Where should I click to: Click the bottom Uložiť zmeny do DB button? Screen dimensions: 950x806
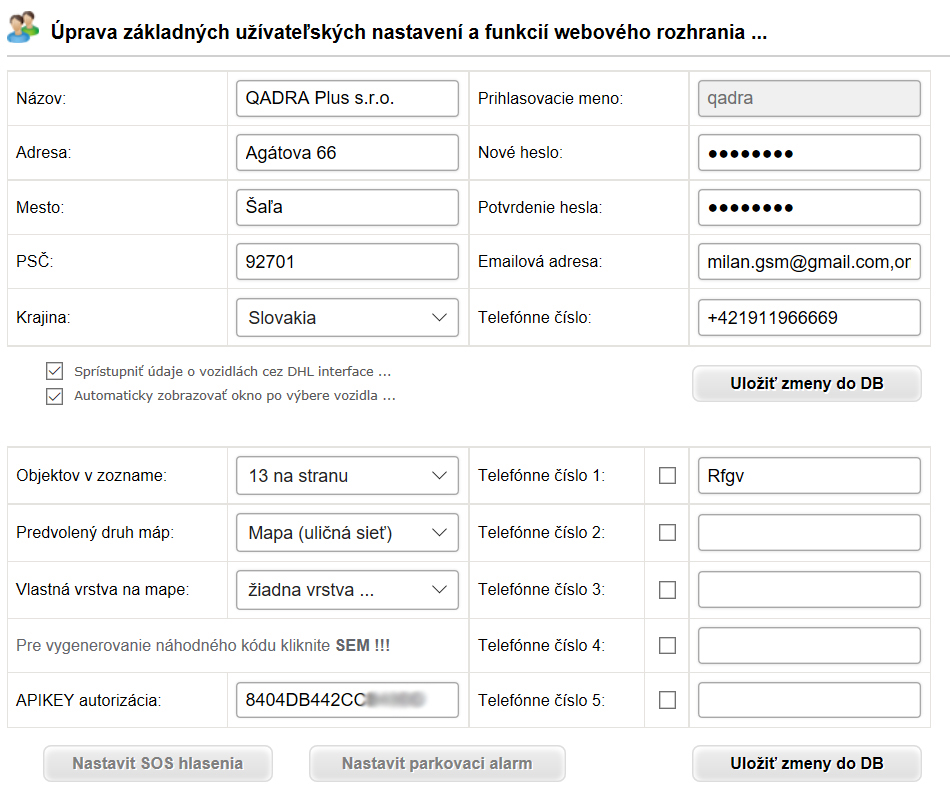click(x=806, y=764)
